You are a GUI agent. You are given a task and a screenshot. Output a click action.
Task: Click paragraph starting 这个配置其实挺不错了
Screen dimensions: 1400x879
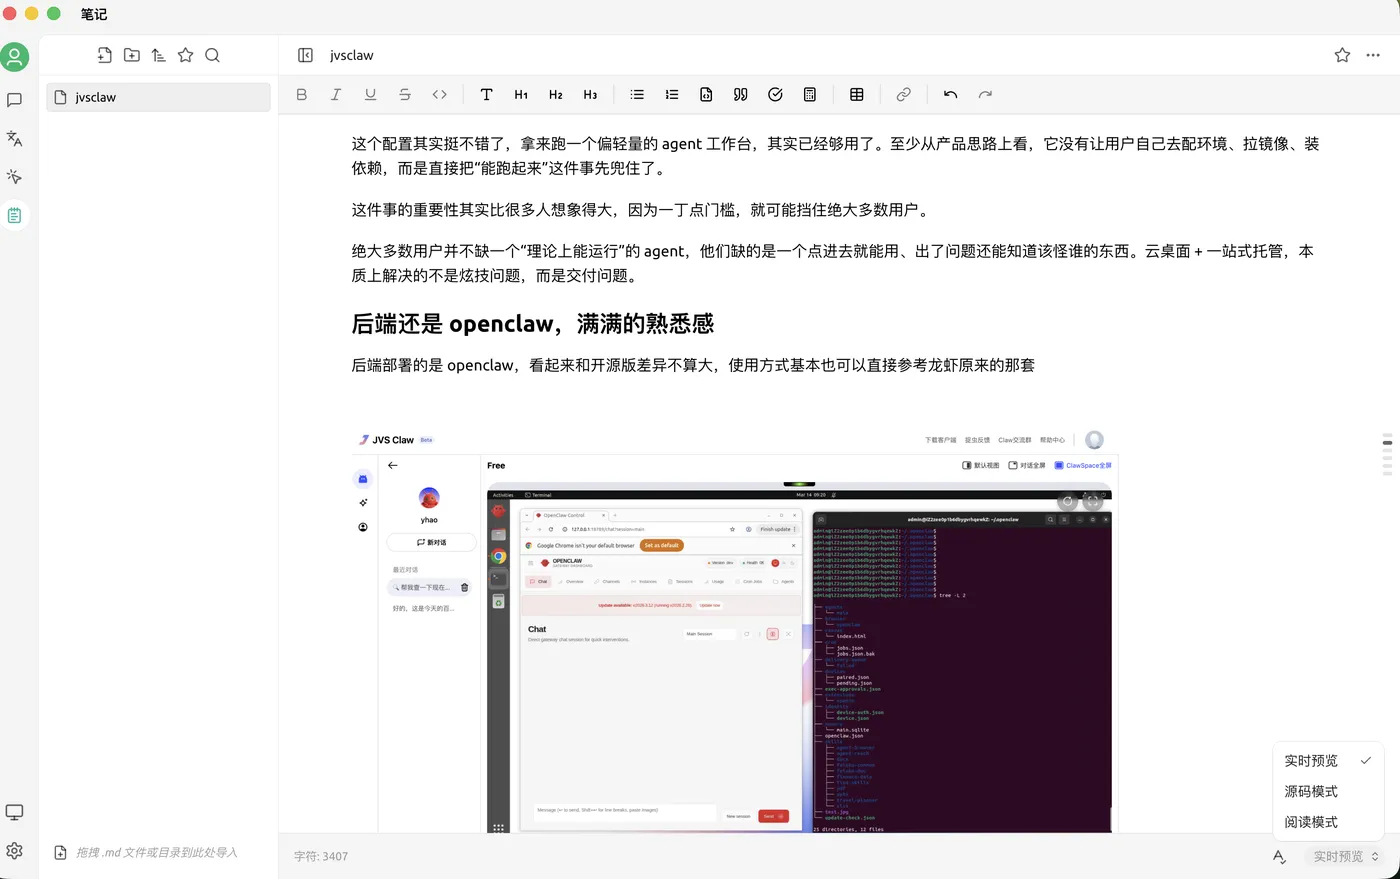(x=835, y=156)
